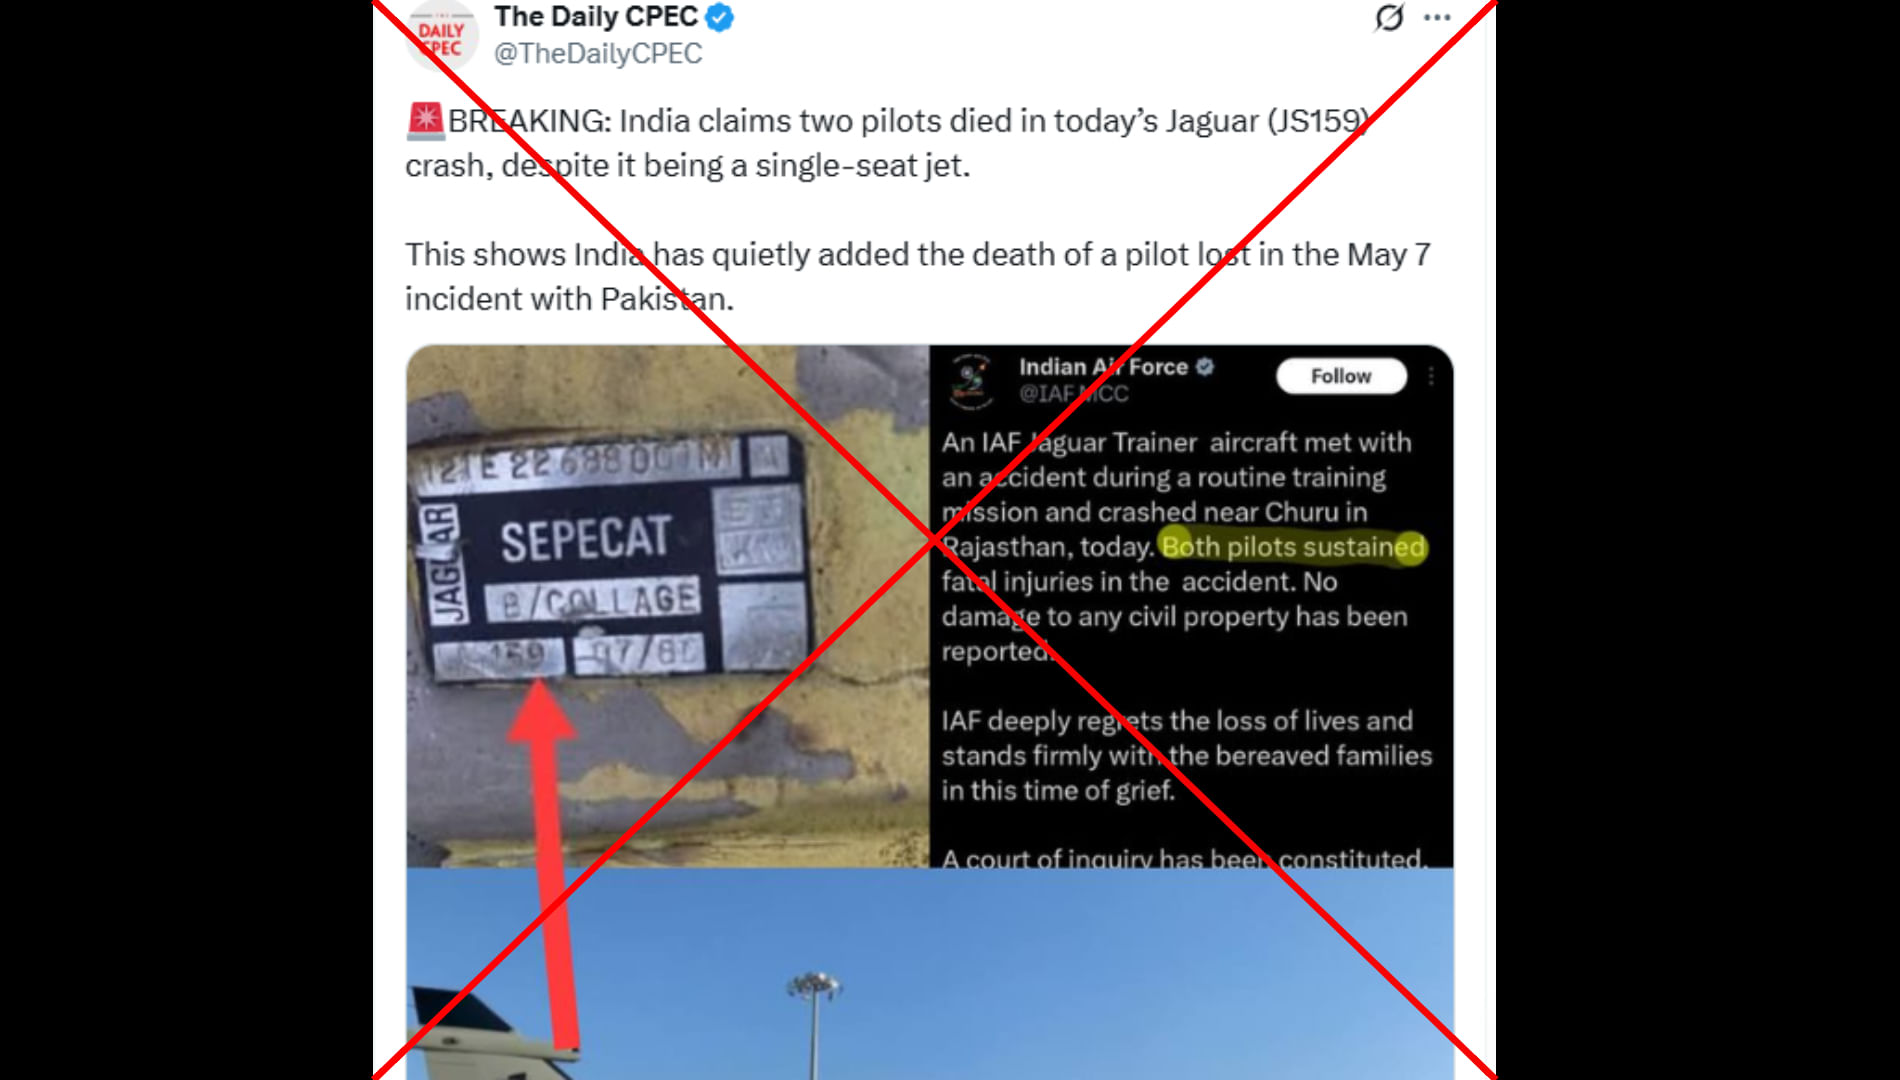This screenshot has height=1080, width=1900.
Task: Open vertical dots menu beside Follow button
Action: [x=1431, y=376]
